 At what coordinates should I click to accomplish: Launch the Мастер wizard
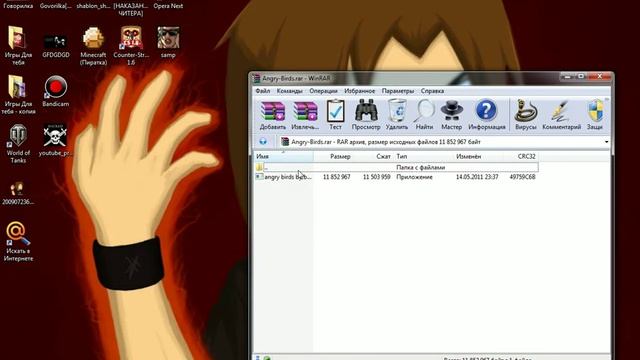coord(451,115)
